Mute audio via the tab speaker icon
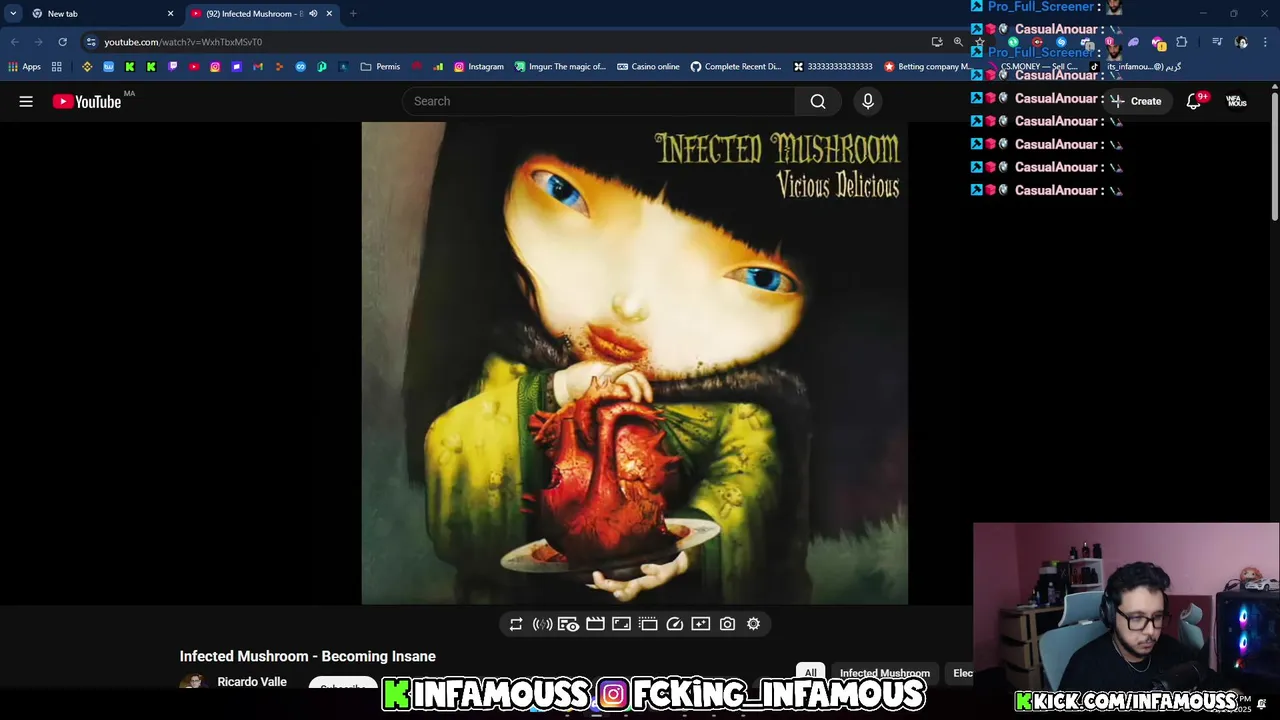 tap(313, 14)
